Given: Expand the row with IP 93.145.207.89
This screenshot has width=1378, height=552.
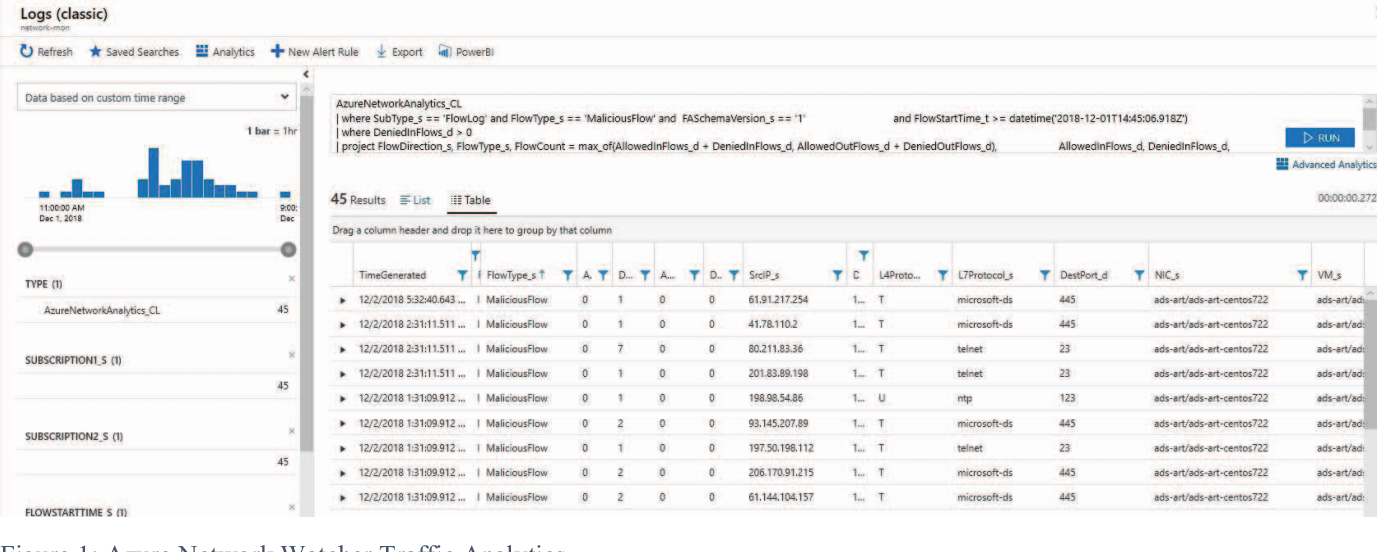Looking at the screenshot, I should tap(343, 423).
